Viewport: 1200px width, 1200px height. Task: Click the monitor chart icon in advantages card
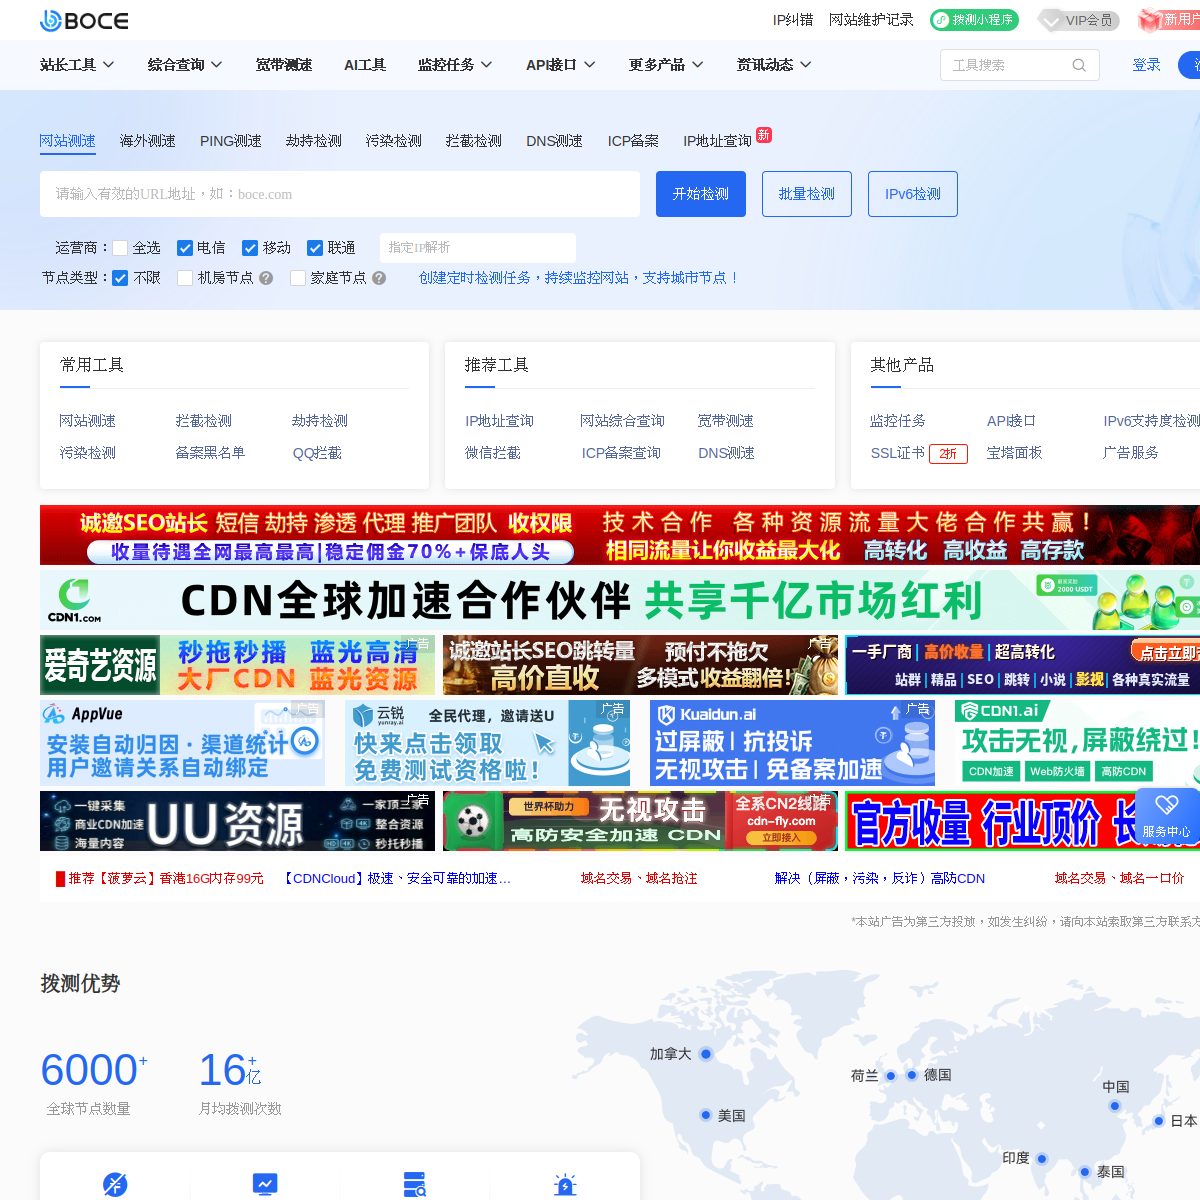pyautogui.click(x=265, y=1184)
